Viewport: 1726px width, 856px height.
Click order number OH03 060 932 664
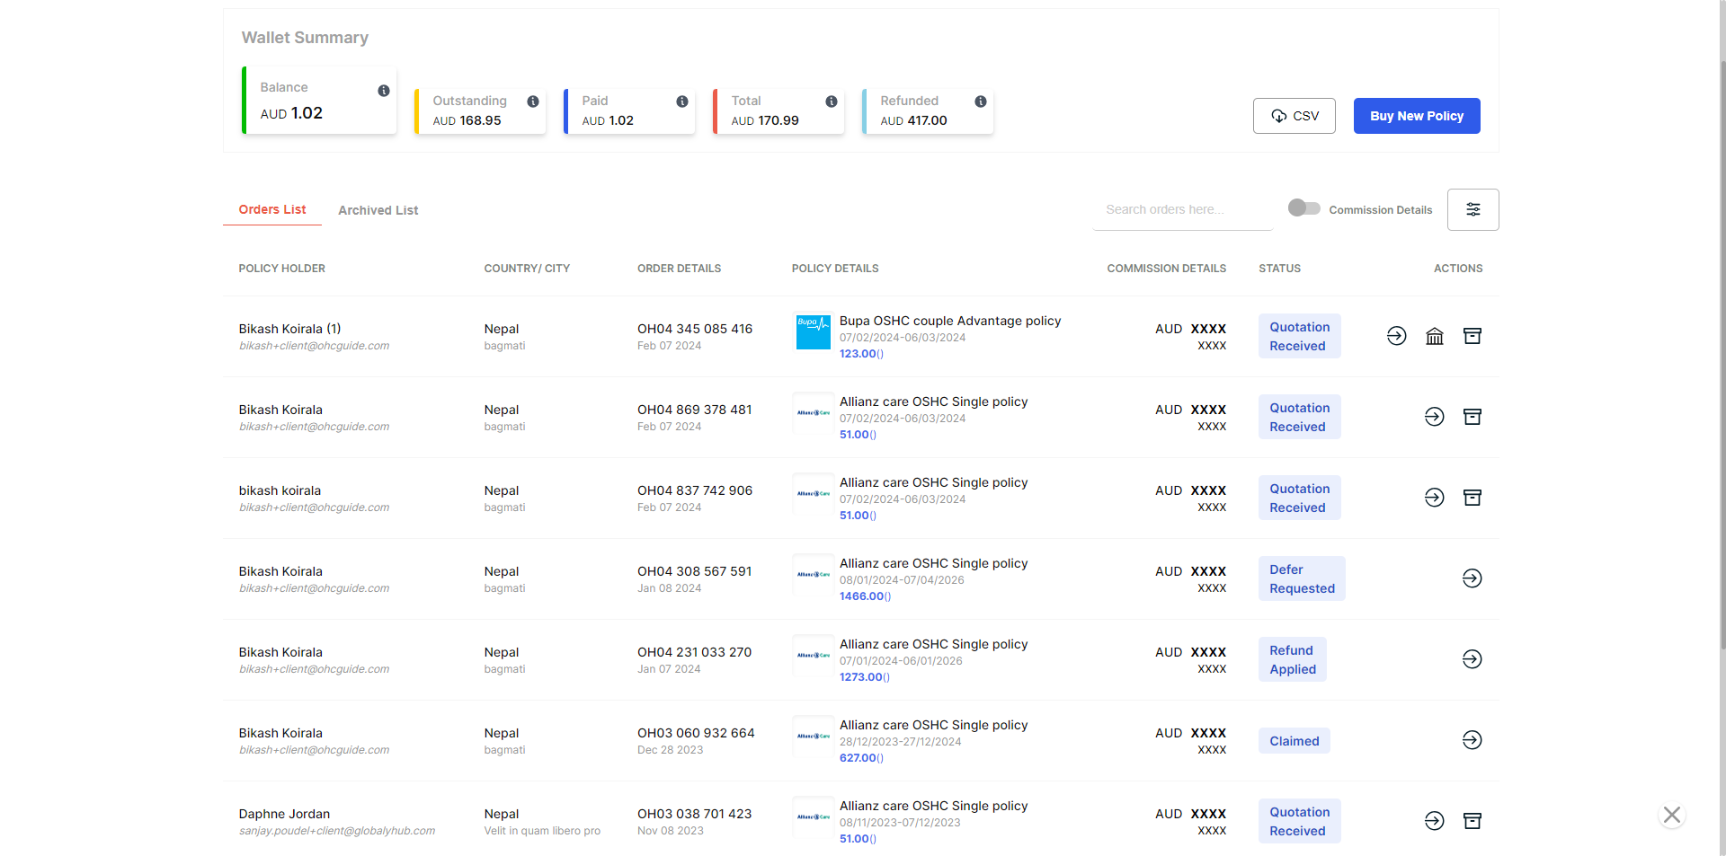(696, 734)
